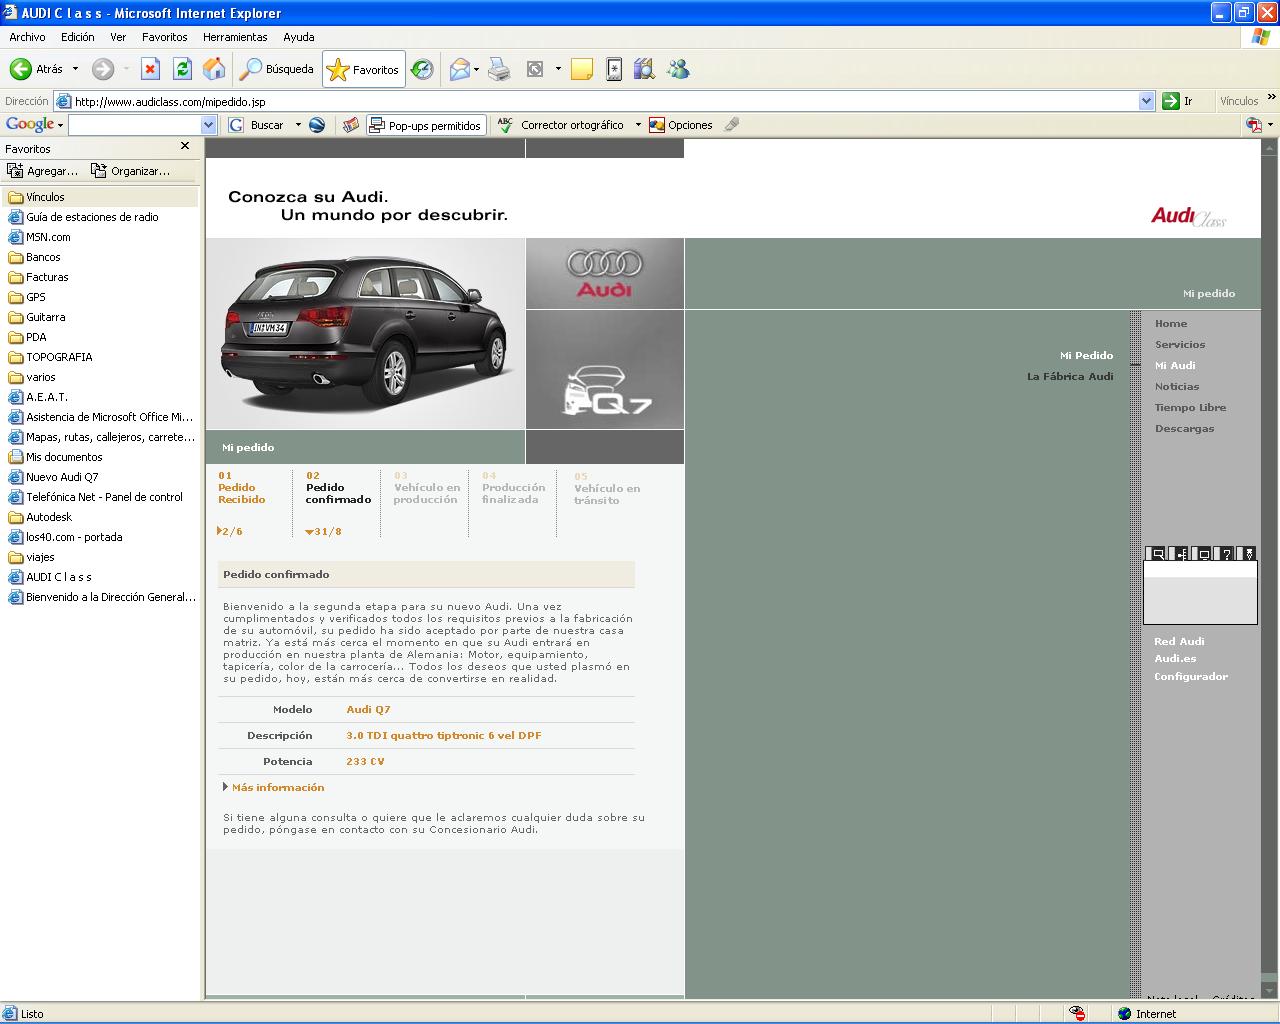The height and width of the screenshot is (1024, 1280).
Task: Print the page with printer icon
Action: click(499, 69)
